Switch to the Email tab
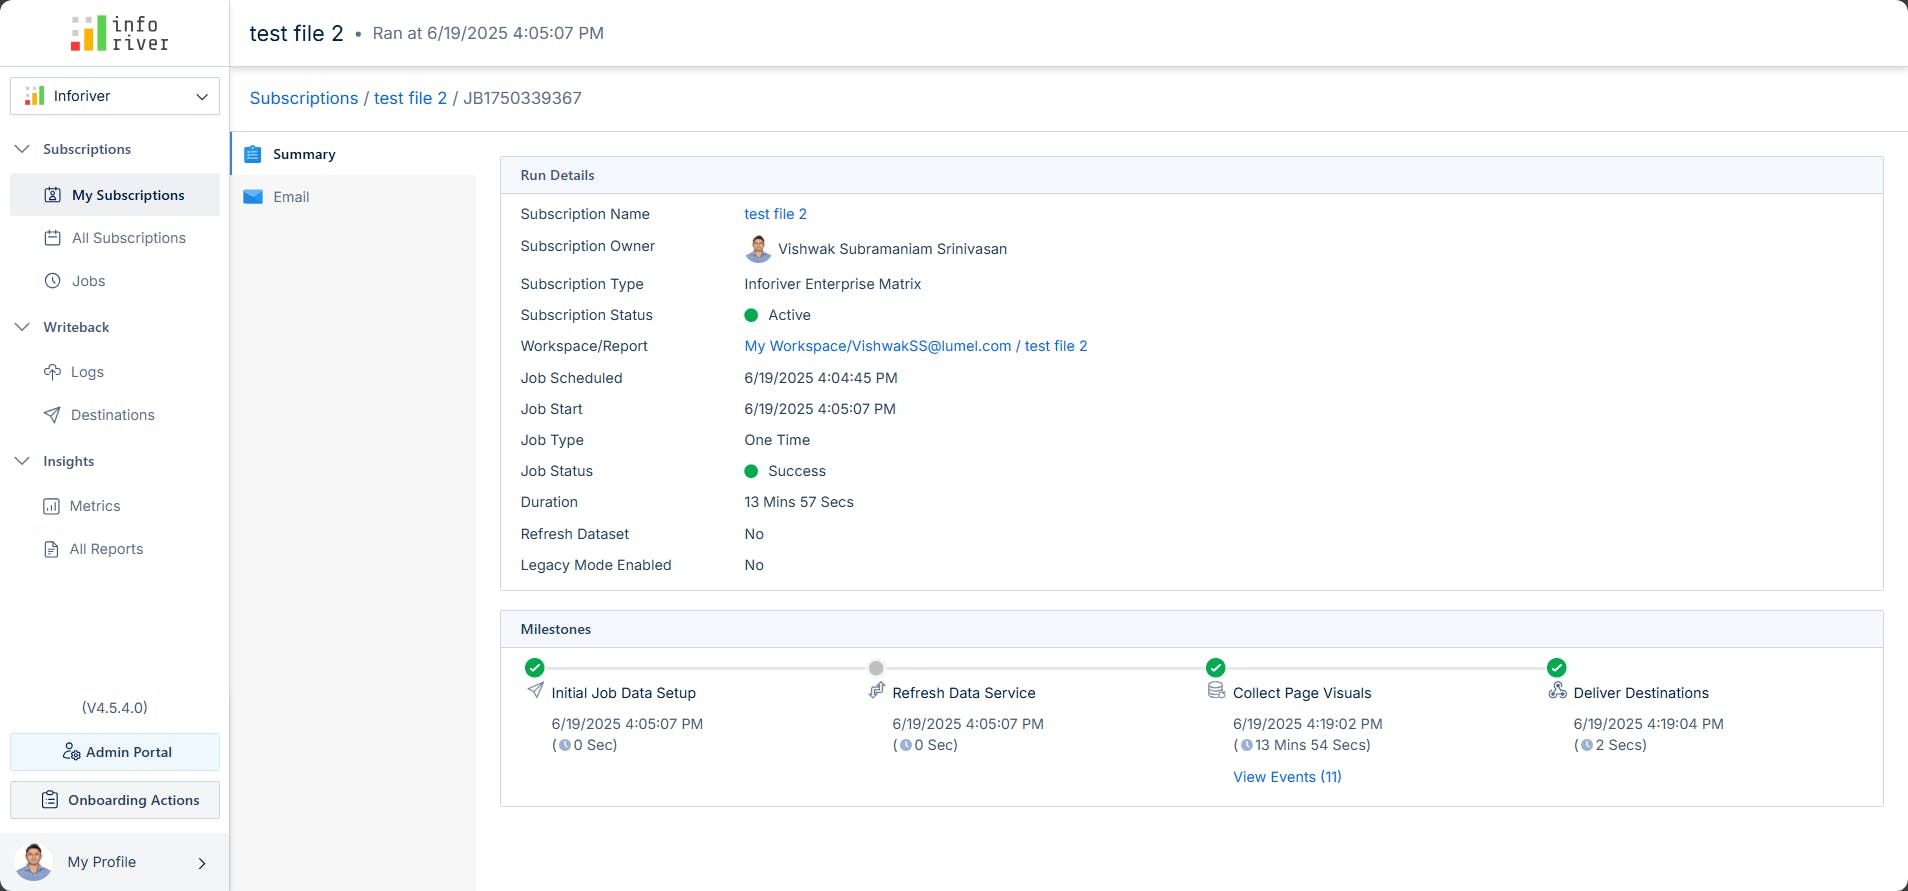This screenshot has width=1908, height=891. (x=354, y=197)
